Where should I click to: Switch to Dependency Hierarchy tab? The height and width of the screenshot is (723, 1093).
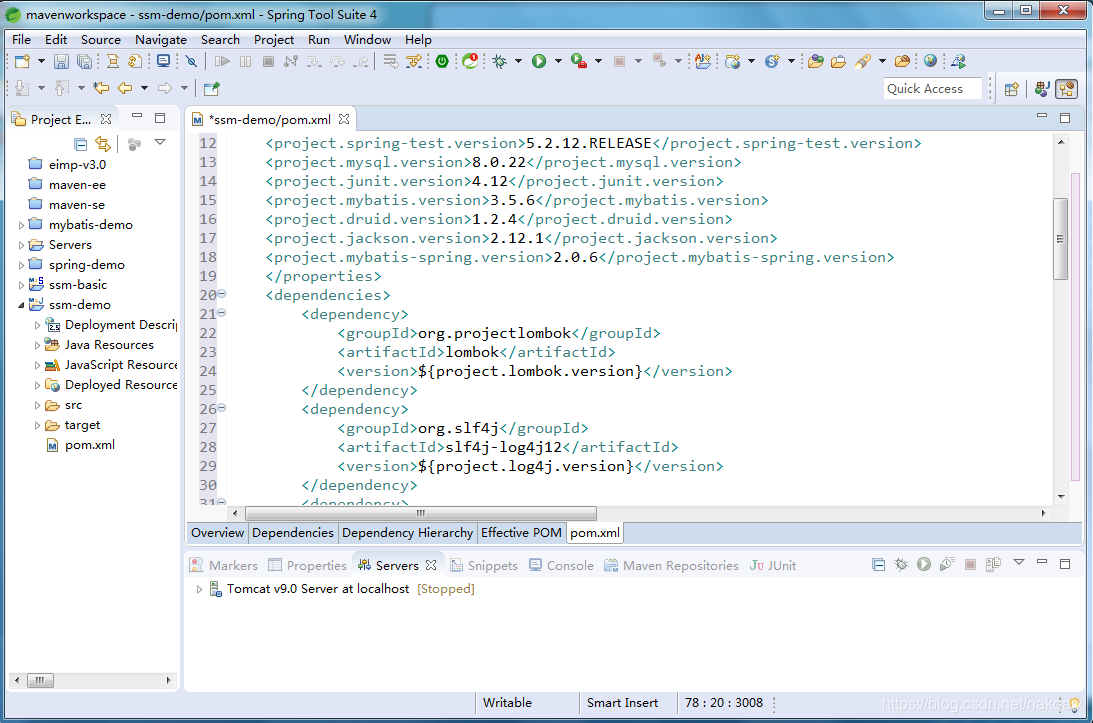407,533
